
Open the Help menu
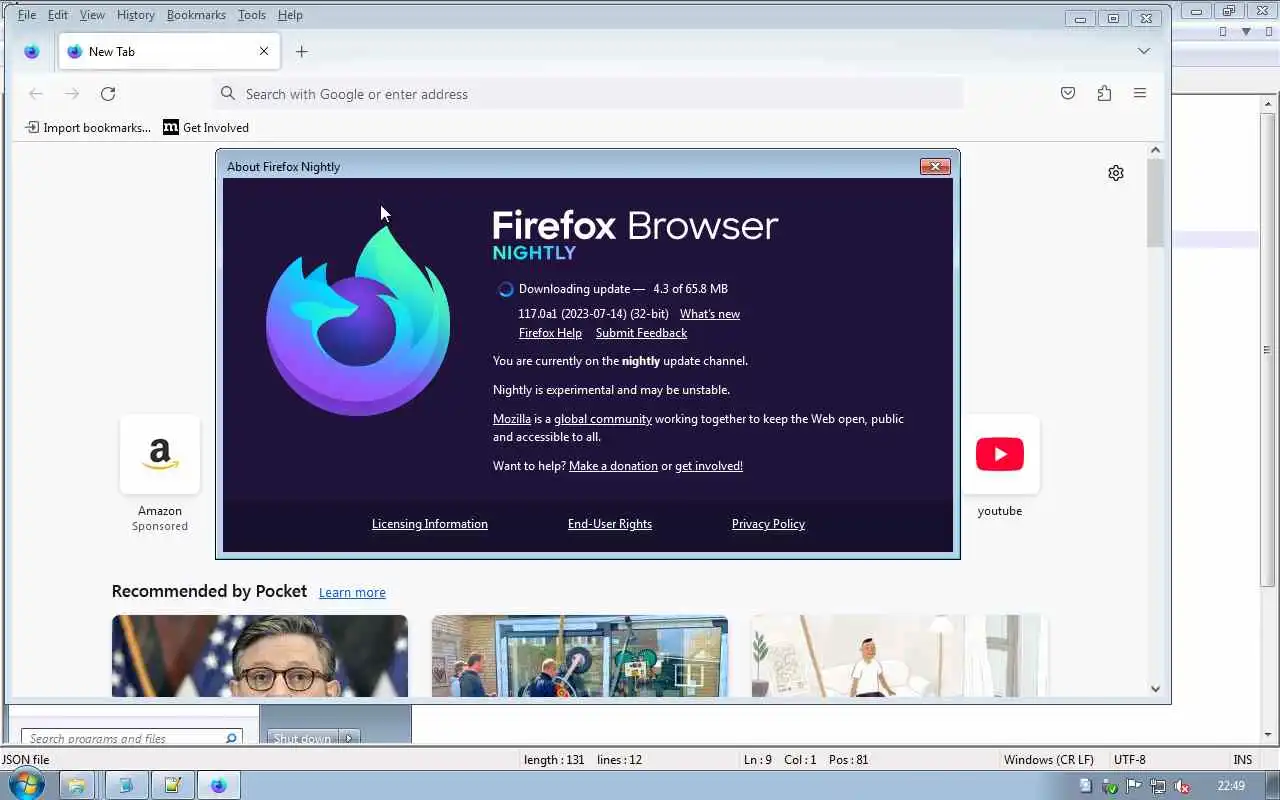pyautogui.click(x=290, y=15)
